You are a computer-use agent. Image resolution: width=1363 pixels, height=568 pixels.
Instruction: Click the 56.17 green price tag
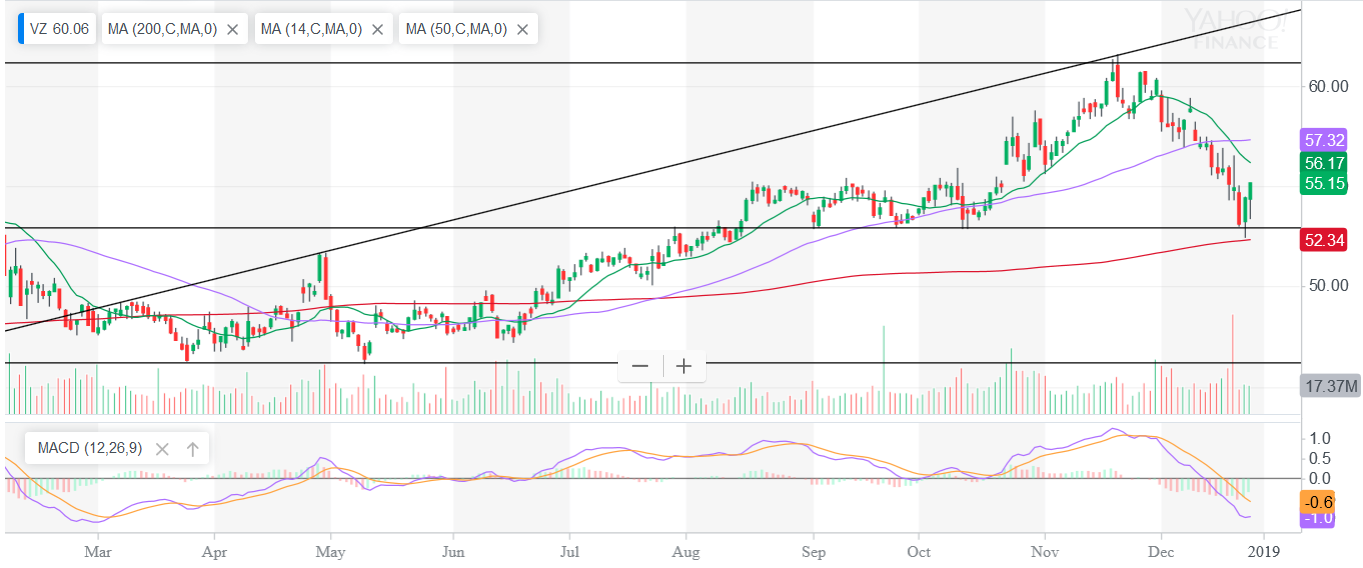coord(1324,163)
